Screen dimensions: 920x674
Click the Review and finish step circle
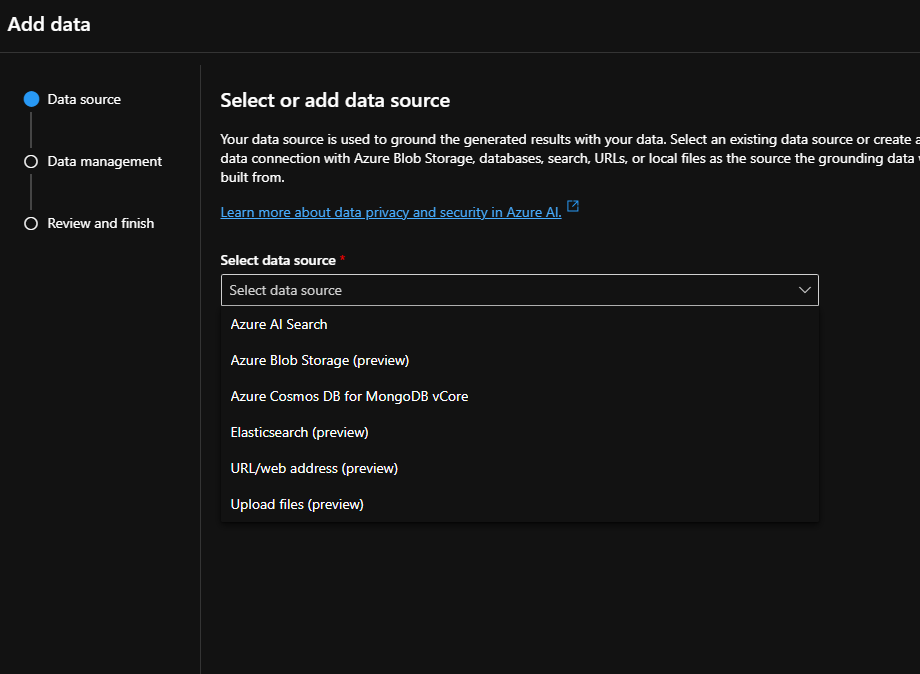[x=31, y=223]
